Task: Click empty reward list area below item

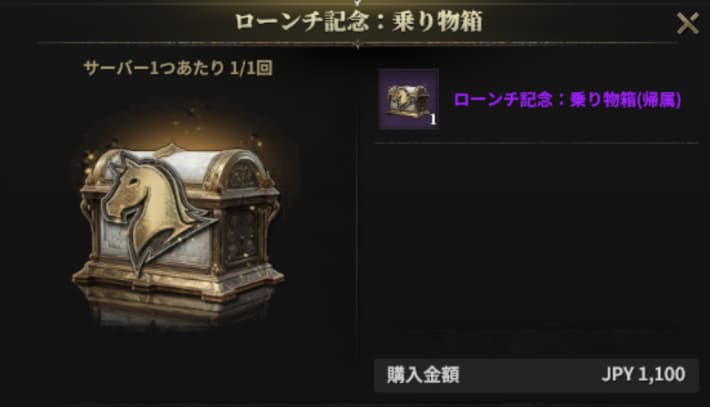Action: [536, 235]
